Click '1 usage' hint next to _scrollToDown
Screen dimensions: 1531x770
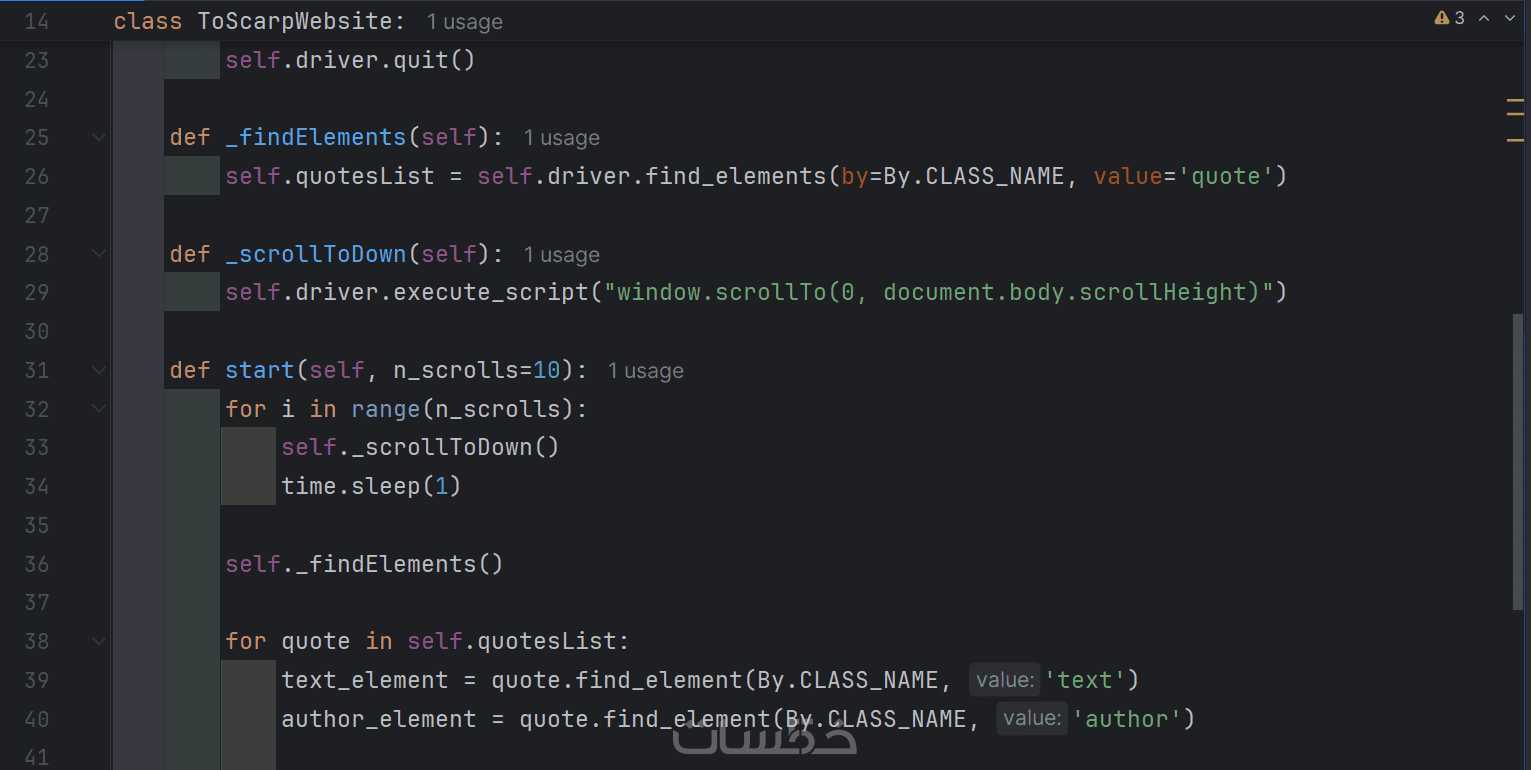click(561, 255)
